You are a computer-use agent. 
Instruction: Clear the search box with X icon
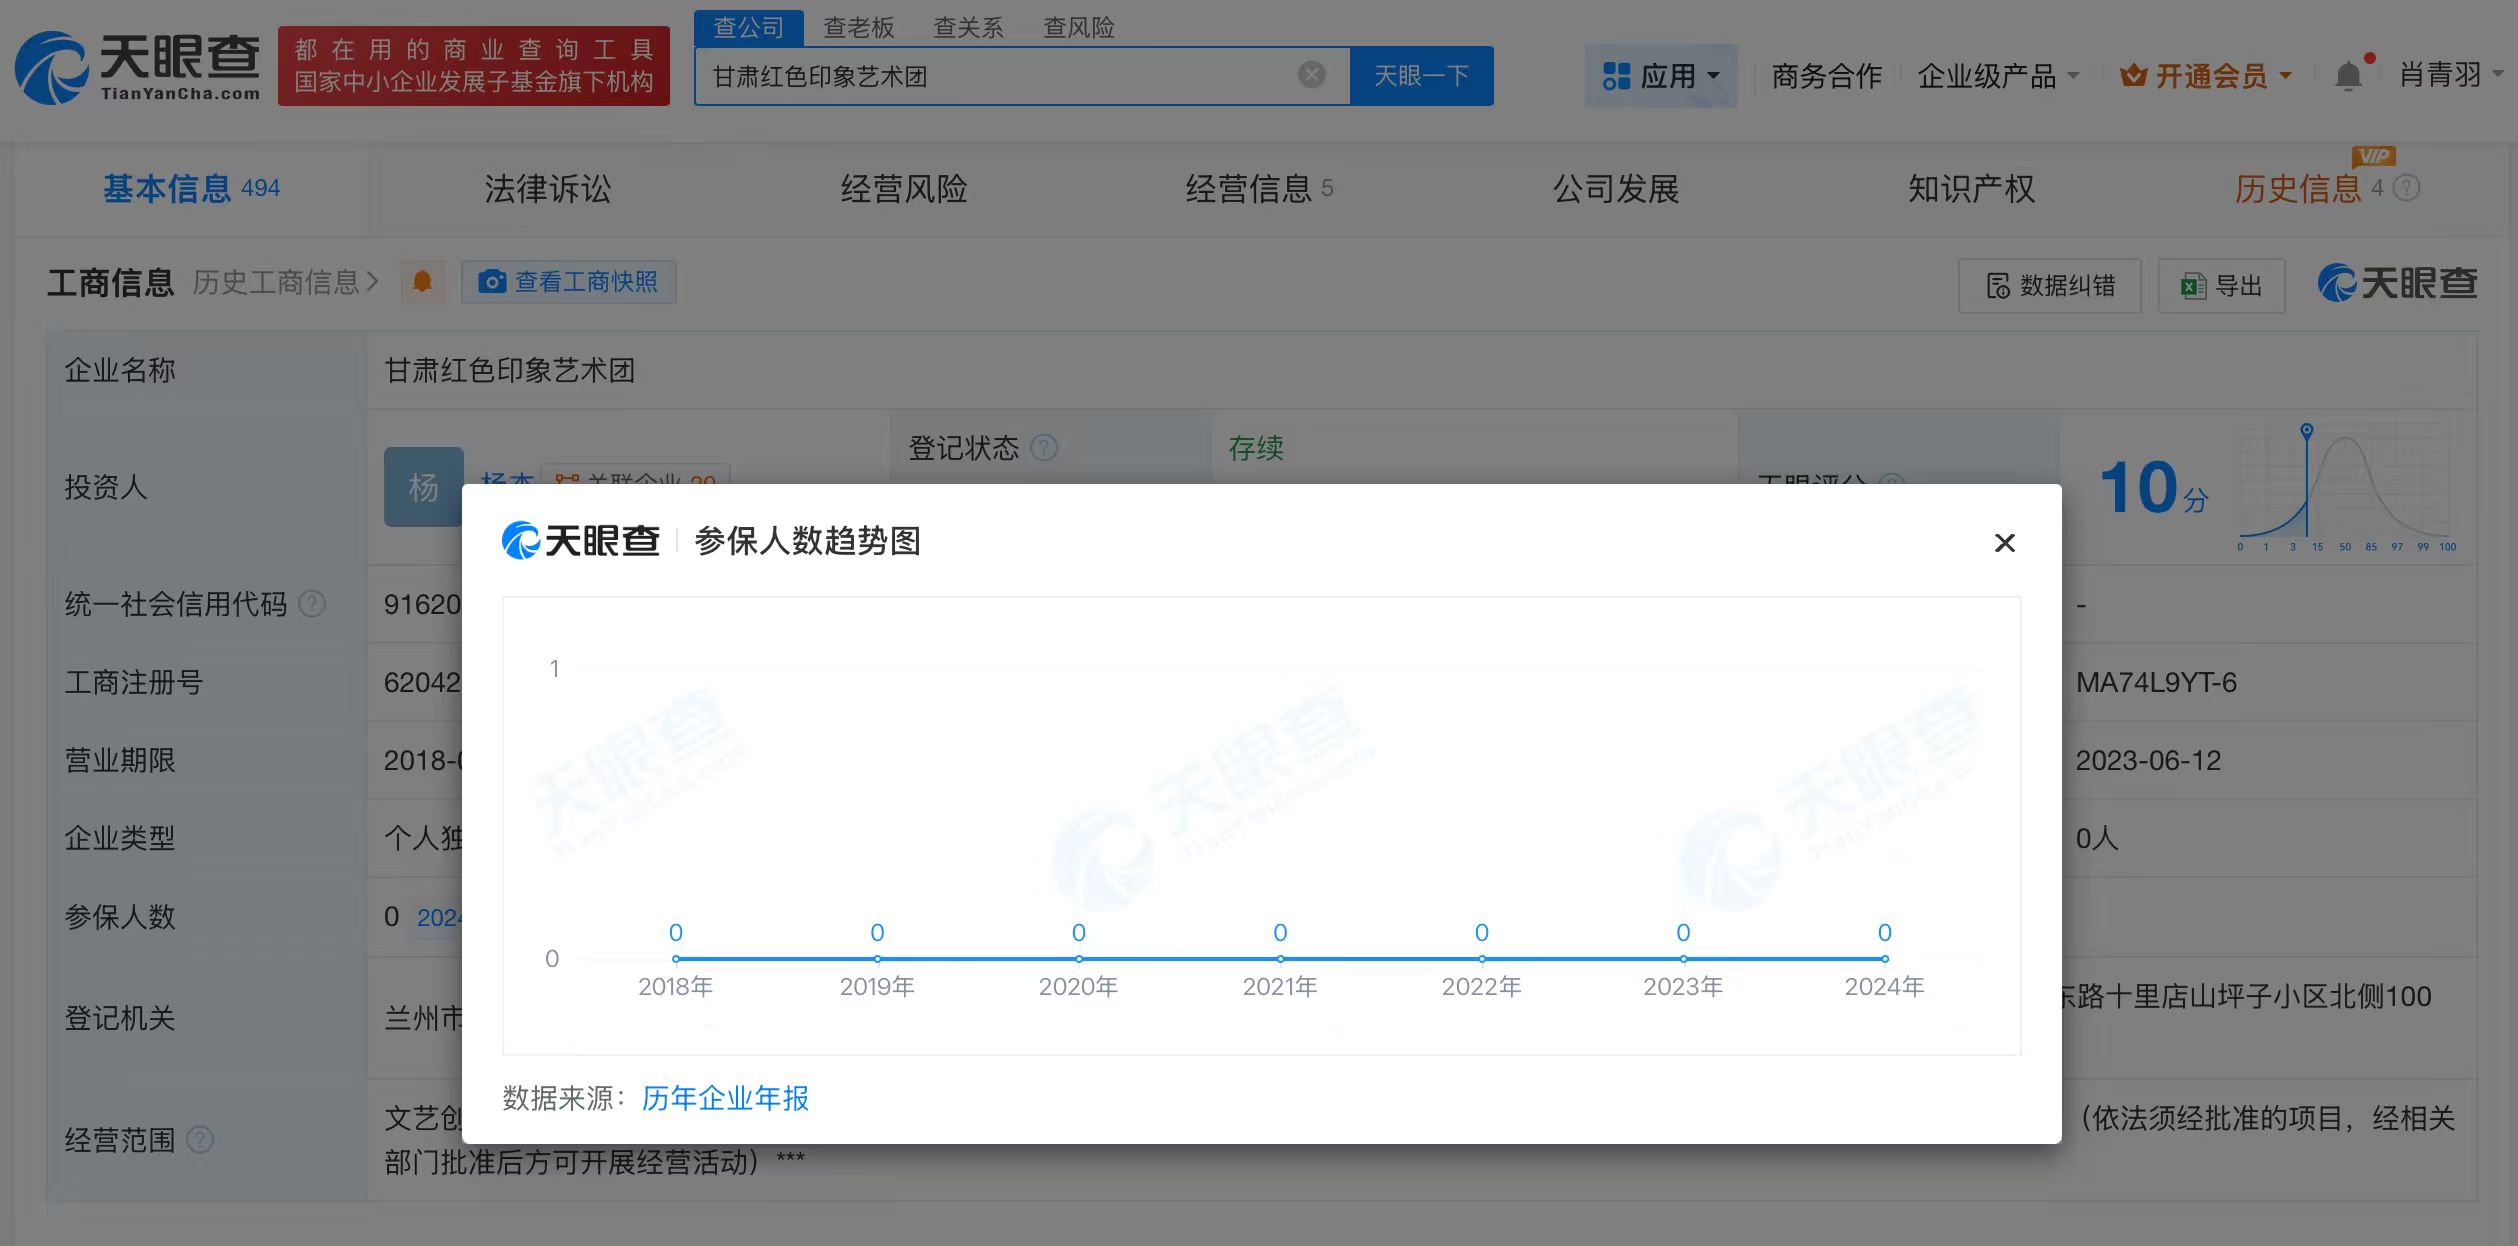(x=1311, y=75)
